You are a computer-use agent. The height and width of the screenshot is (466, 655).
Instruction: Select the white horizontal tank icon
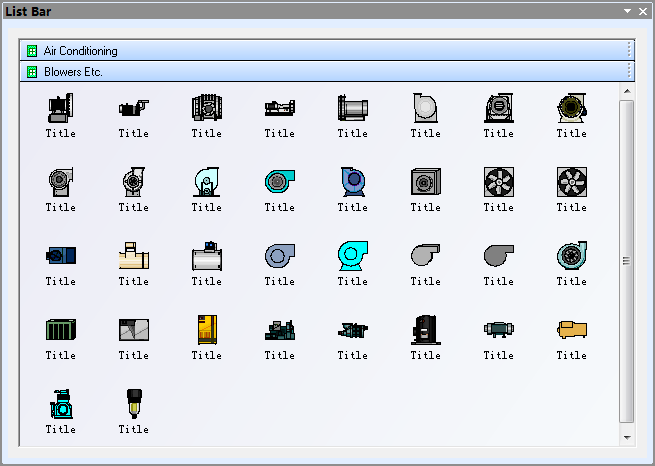[206, 255]
